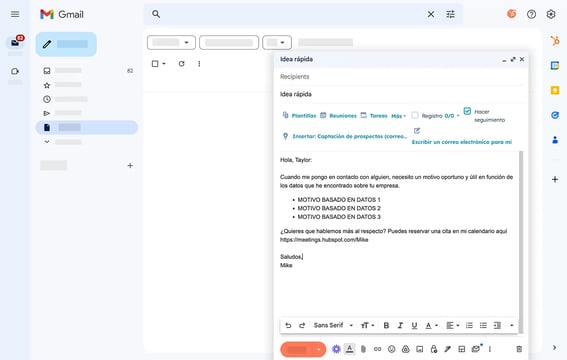567x360 pixels.
Task: Expand the Más dropdown menu
Action: click(x=398, y=116)
